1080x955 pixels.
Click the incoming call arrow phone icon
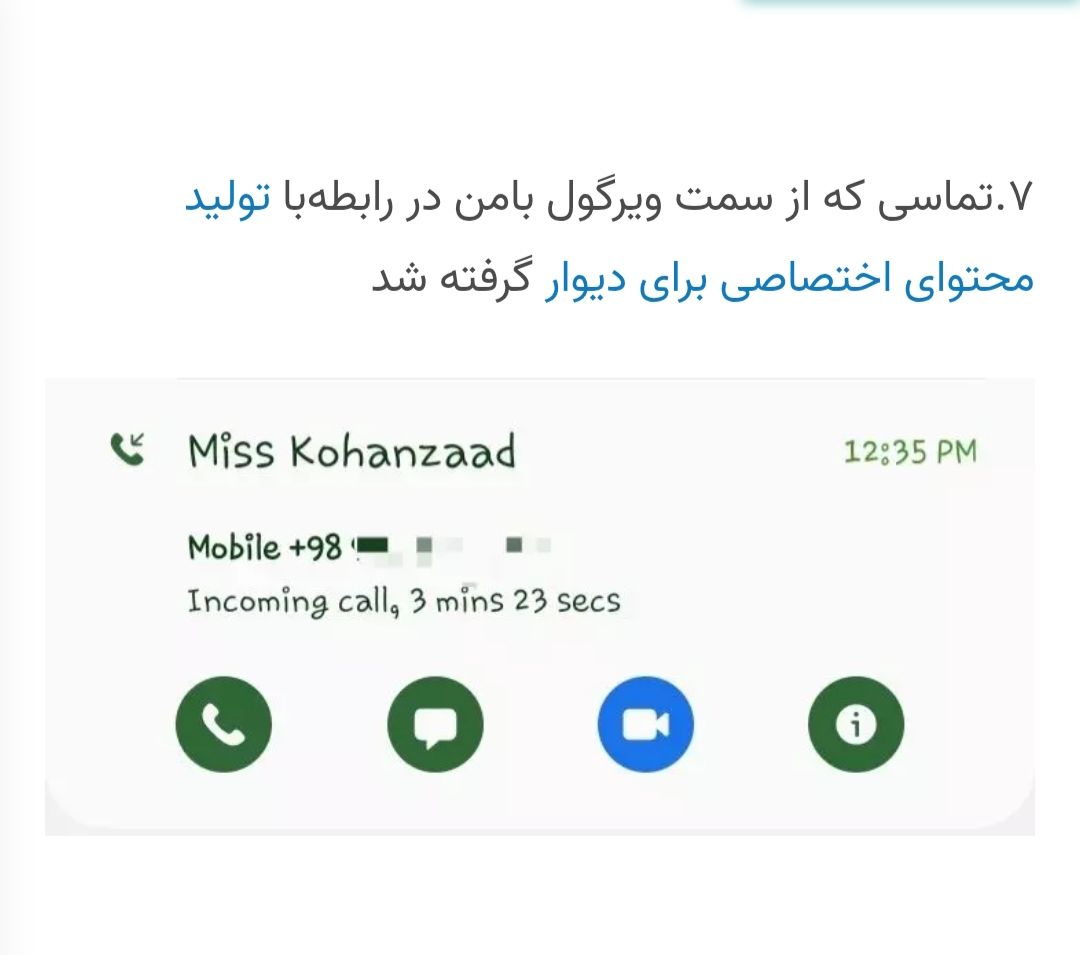click(x=127, y=450)
